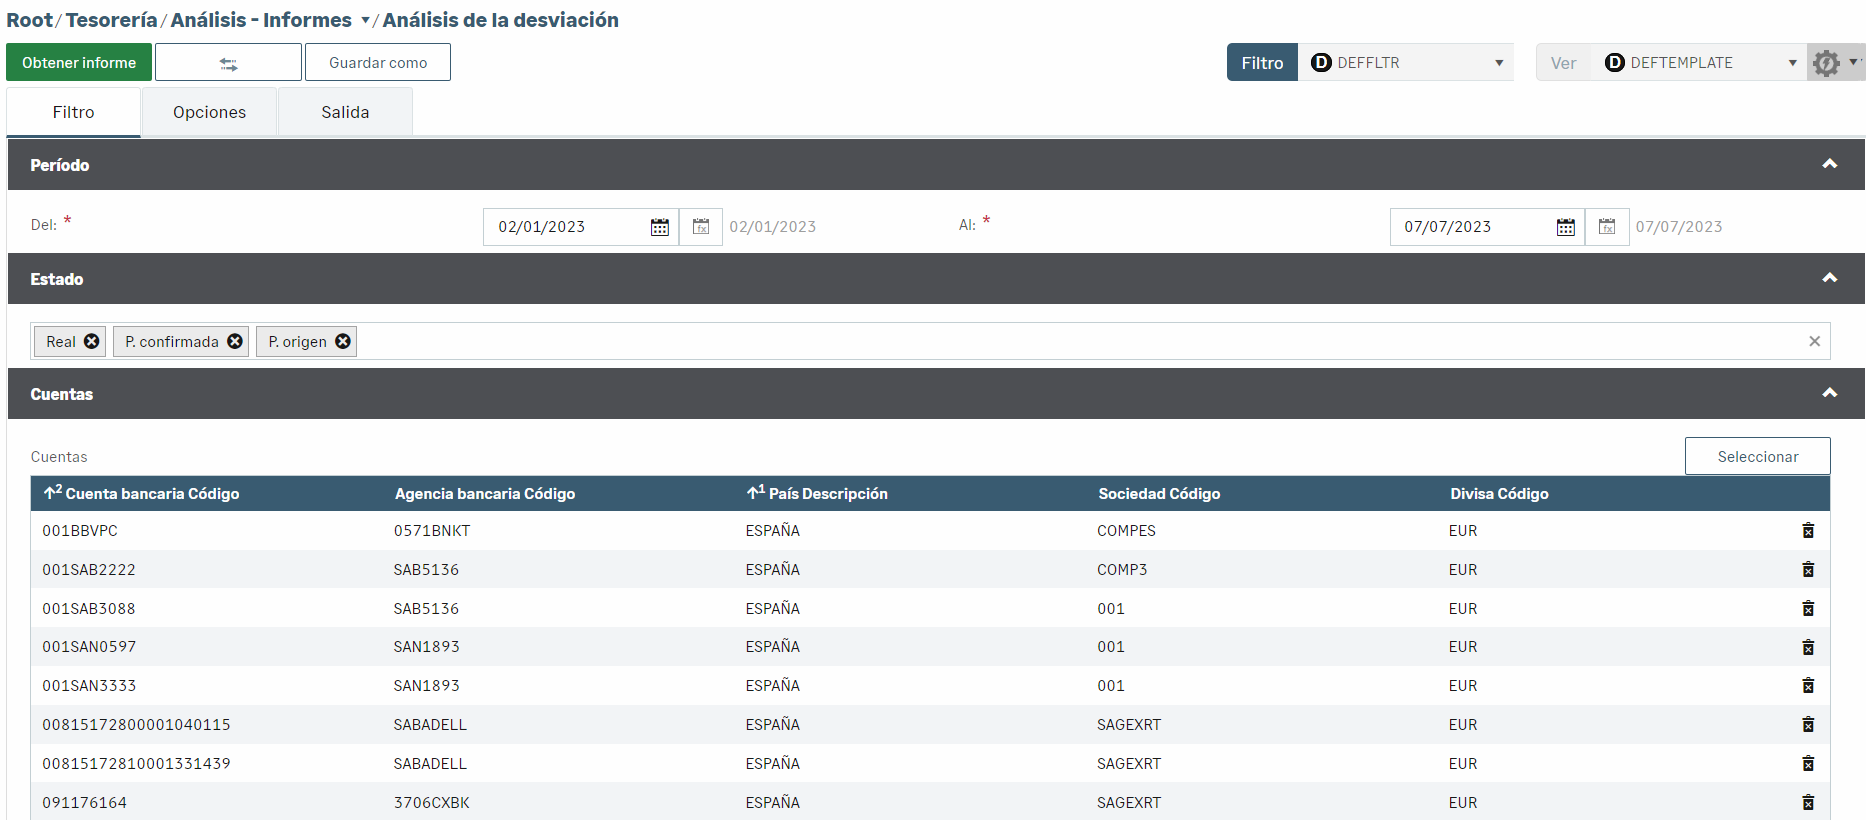Delete account row 001SAN0597
This screenshot has width=1866, height=820.
click(1807, 647)
